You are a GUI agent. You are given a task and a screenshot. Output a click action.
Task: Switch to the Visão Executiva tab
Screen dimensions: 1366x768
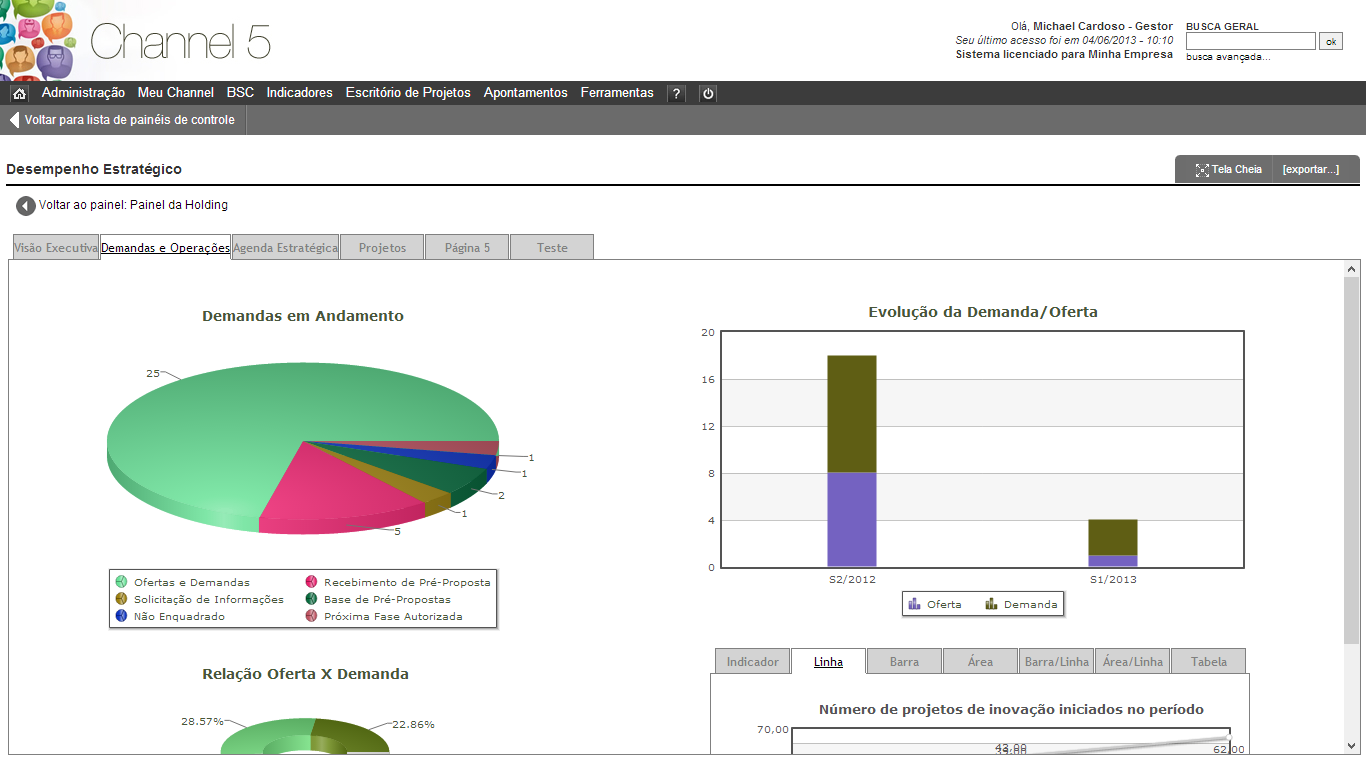56,247
